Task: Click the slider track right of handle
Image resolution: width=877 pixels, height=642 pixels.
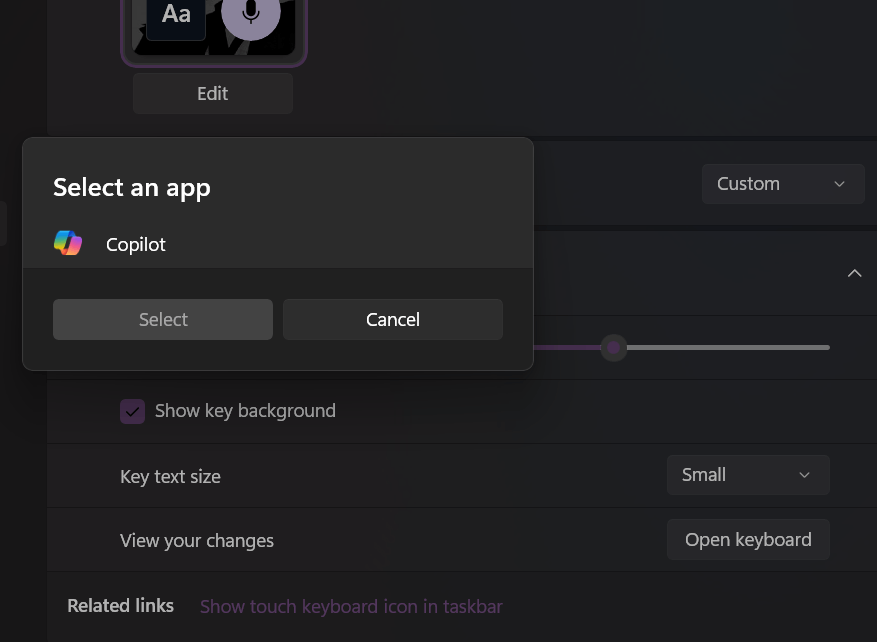Action: (728, 347)
